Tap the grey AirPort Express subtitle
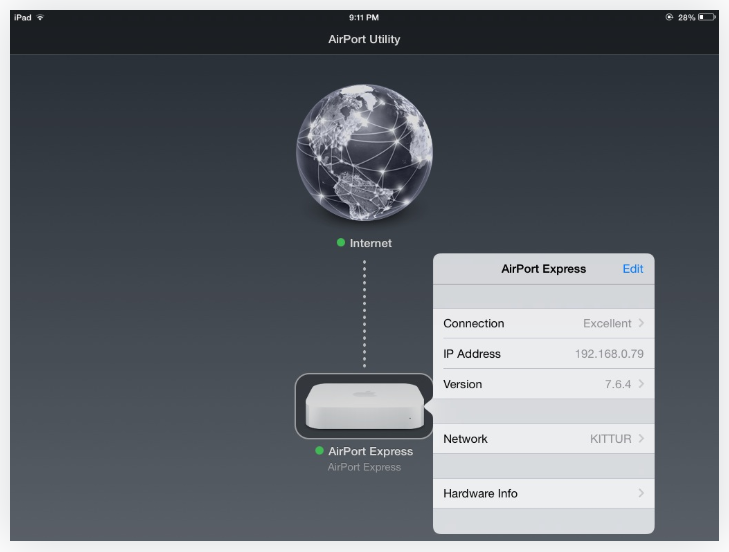The height and width of the screenshot is (552, 729). click(x=364, y=467)
